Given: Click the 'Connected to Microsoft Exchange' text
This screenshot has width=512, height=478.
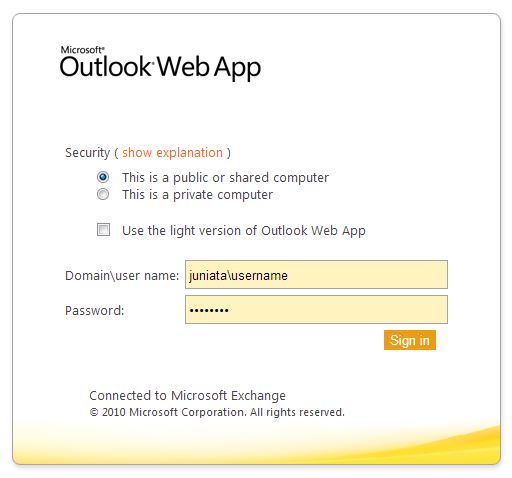Looking at the screenshot, I should click(x=187, y=396).
